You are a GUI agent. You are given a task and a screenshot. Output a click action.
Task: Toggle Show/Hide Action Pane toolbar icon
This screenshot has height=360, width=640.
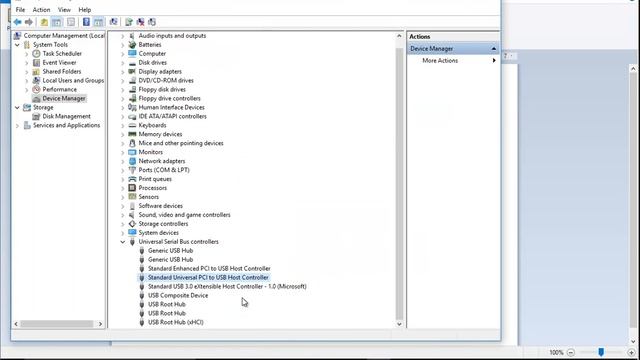point(98,22)
